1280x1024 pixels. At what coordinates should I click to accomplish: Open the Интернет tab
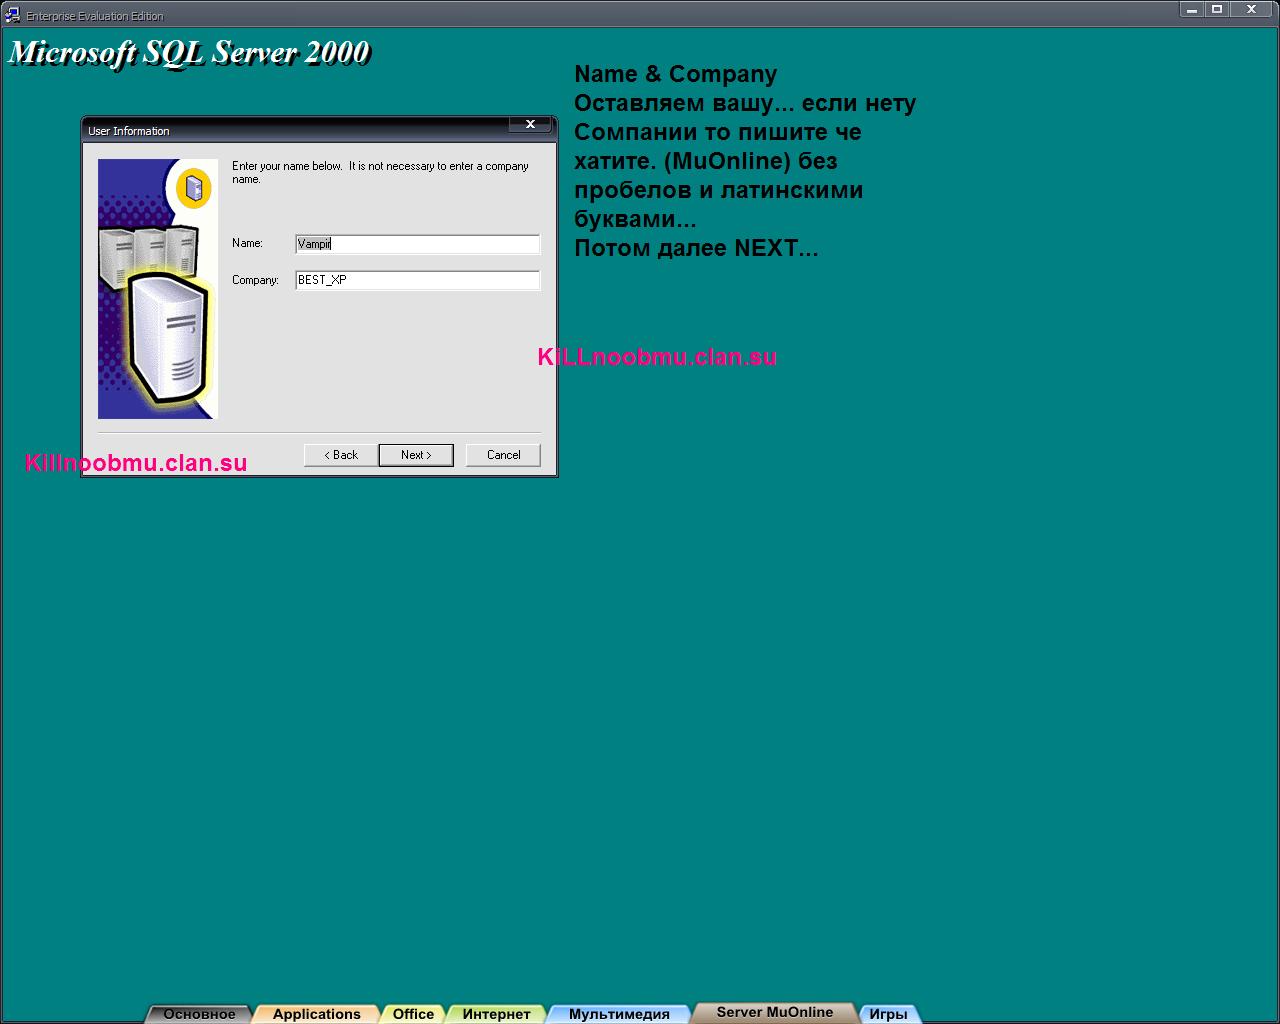coord(496,1014)
